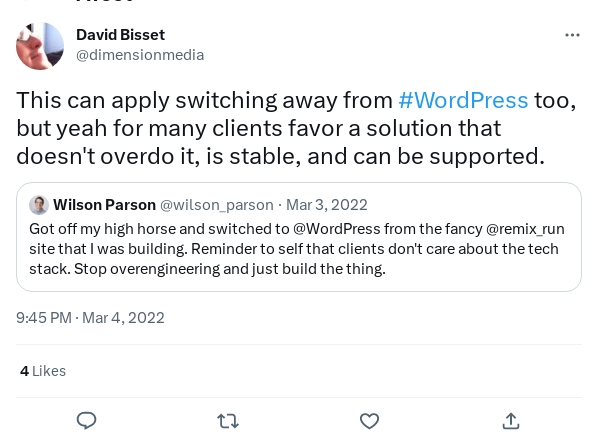Open Wilson Parson name in quoted tweet
Viewport: 598px width, 435px height.
(x=104, y=205)
